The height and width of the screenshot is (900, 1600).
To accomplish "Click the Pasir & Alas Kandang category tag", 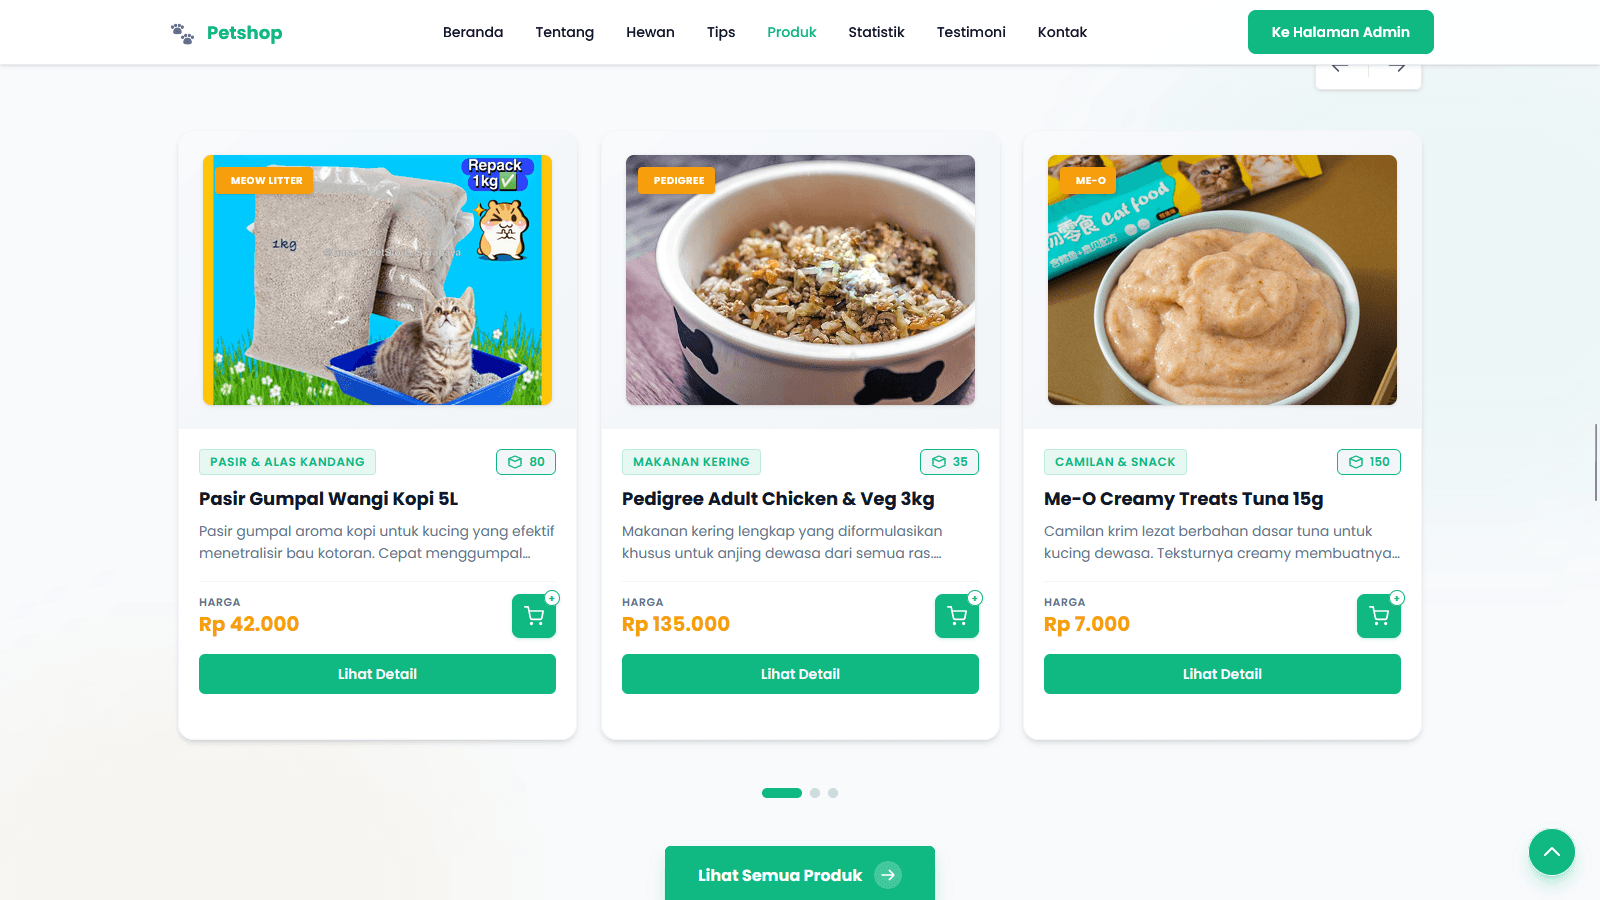I will pyautogui.click(x=287, y=462).
